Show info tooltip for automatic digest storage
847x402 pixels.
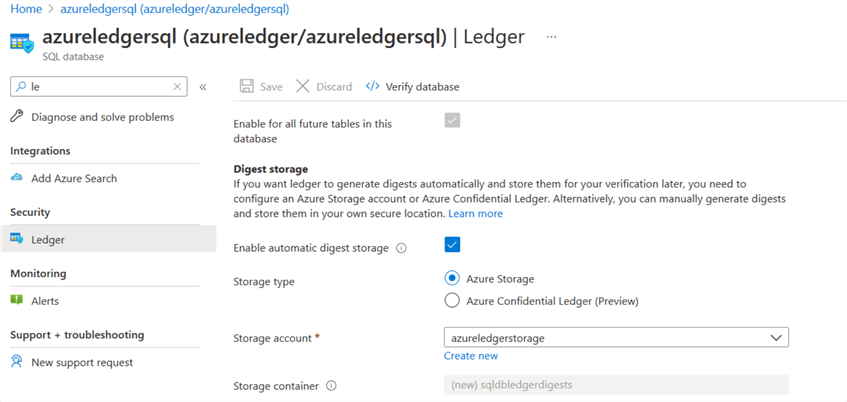point(401,248)
